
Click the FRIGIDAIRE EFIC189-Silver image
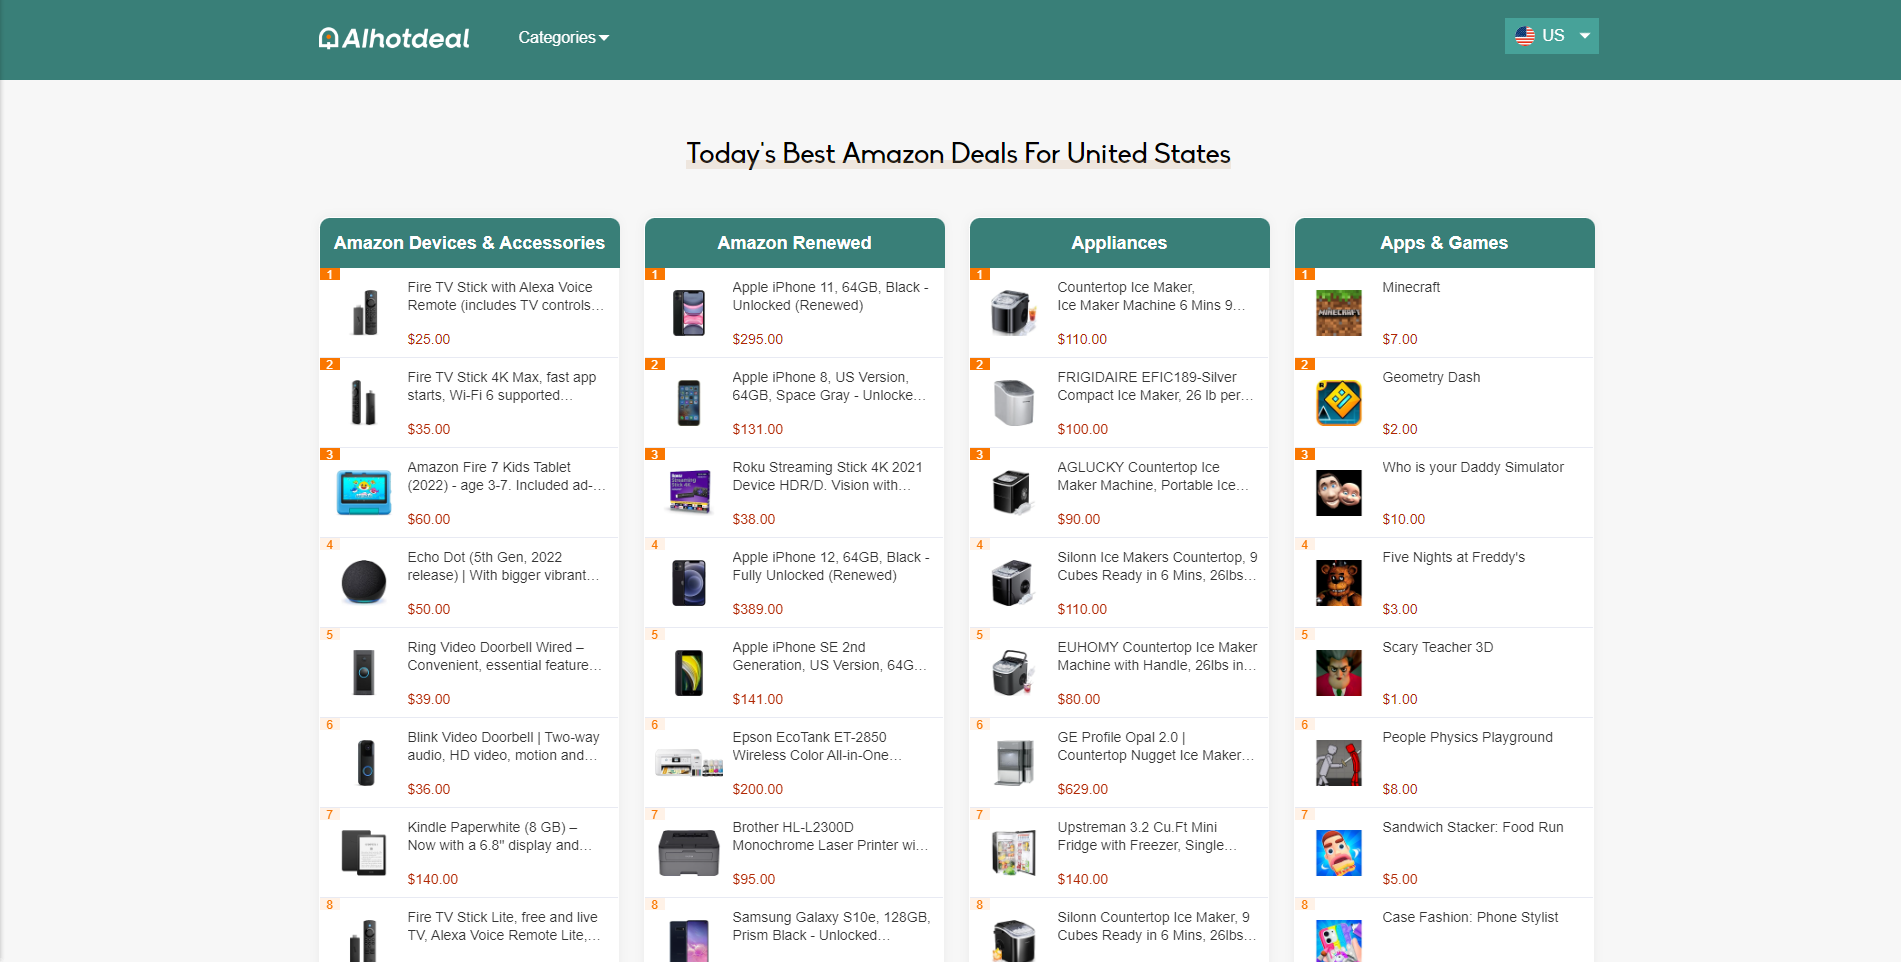click(x=1014, y=403)
